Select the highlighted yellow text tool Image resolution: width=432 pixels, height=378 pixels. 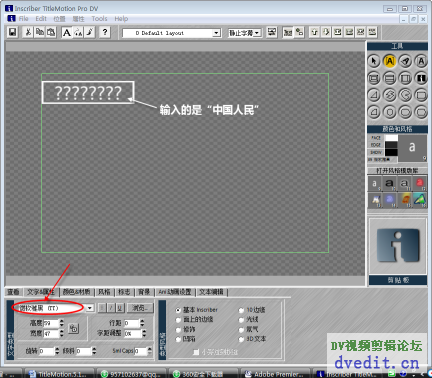coord(389,61)
